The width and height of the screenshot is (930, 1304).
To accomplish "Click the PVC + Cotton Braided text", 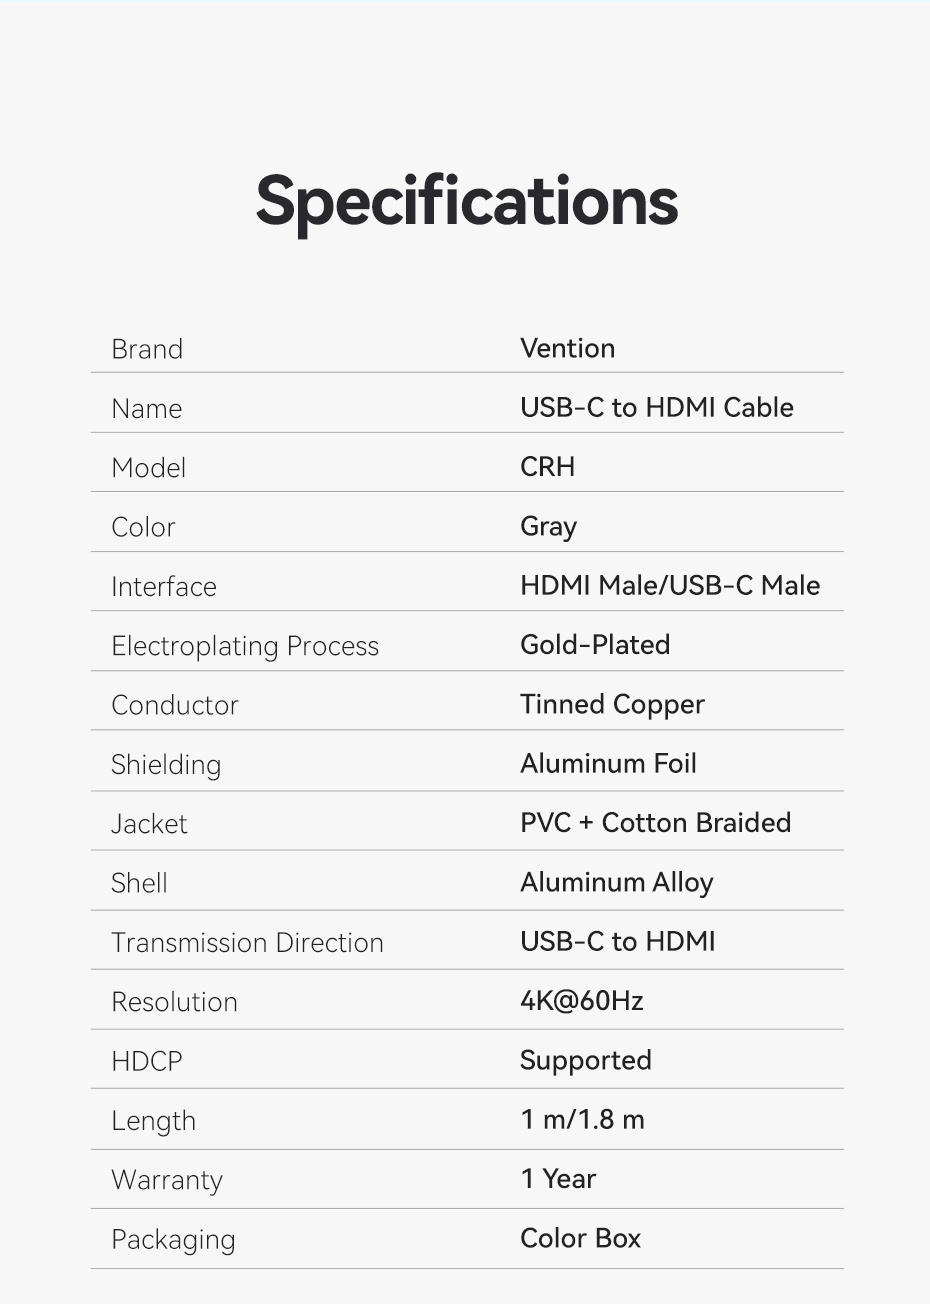I will pos(655,823).
